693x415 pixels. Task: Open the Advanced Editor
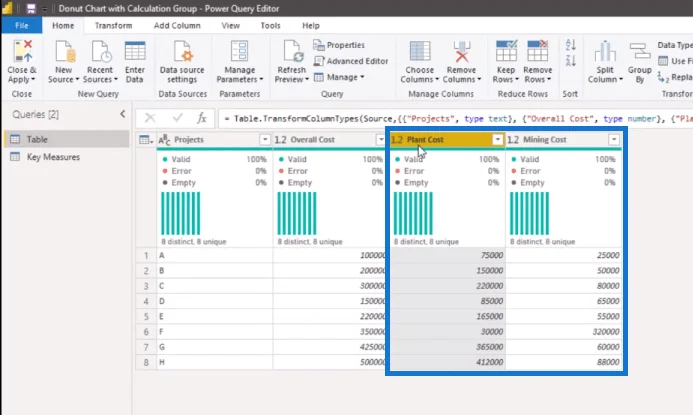351,61
